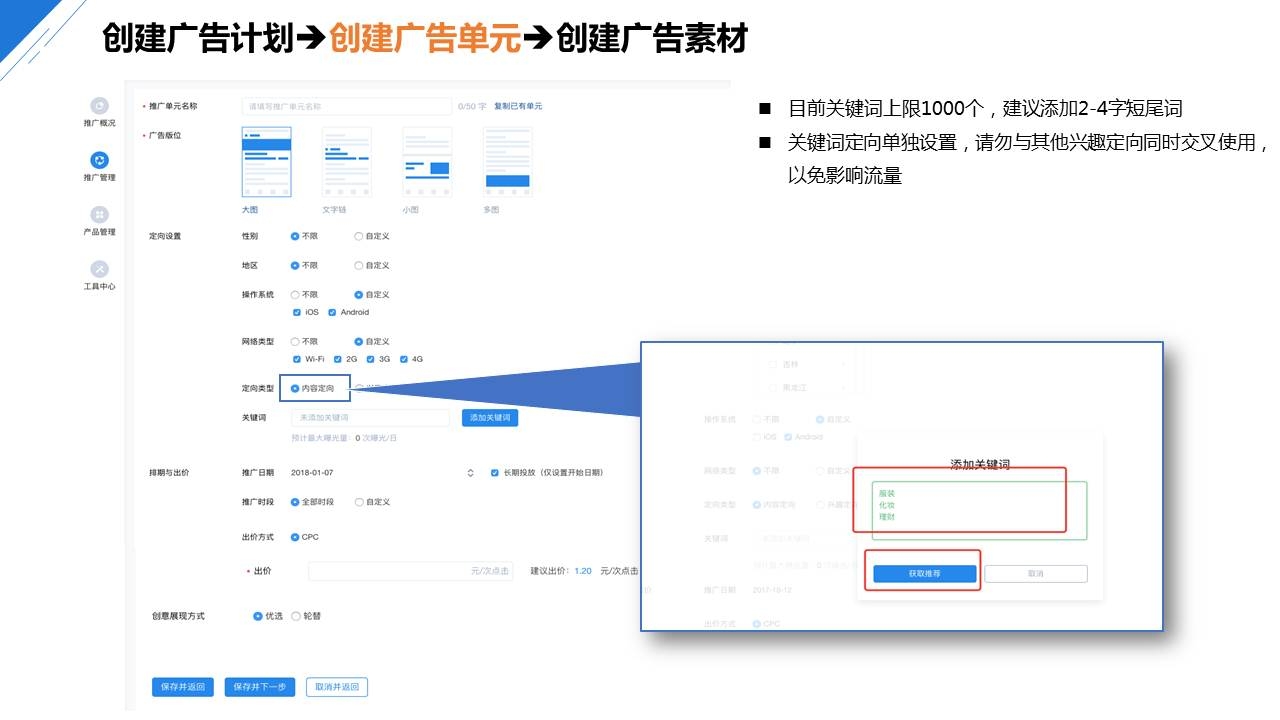Click 保存并下一步 button
Screen dimensions: 1280x720
[259, 687]
